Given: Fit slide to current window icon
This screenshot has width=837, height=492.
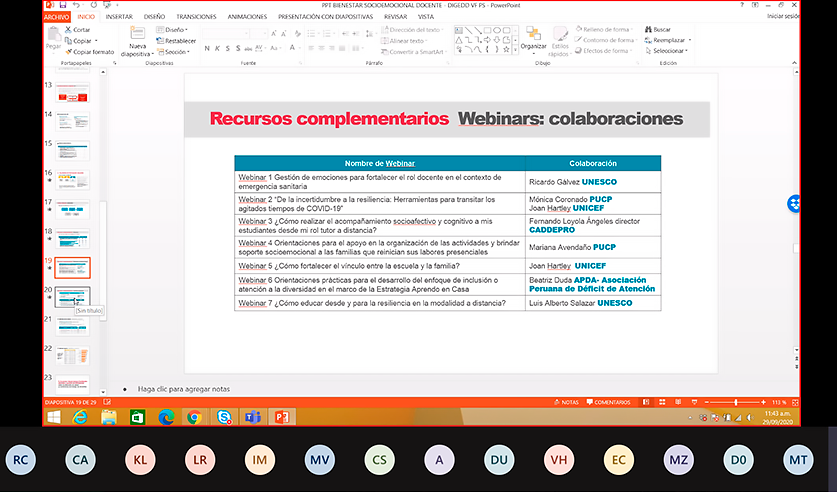Looking at the screenshot, I should click(x=795, y=402).
